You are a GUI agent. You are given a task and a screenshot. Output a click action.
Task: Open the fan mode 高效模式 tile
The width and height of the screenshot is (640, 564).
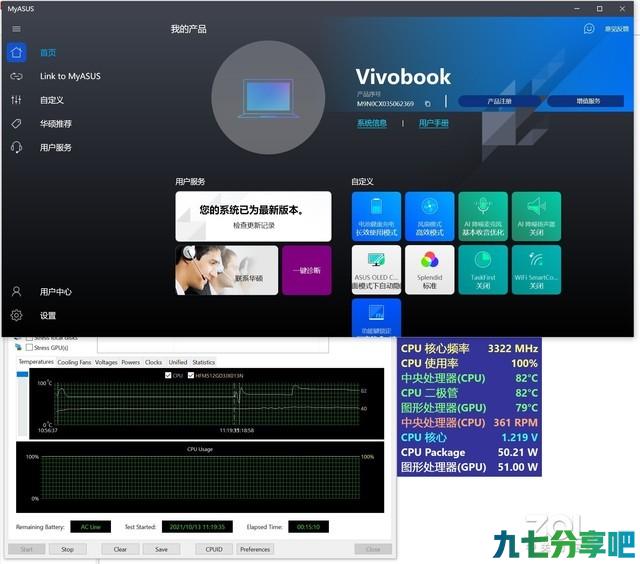pyautogui.click(x=429, y=216)
